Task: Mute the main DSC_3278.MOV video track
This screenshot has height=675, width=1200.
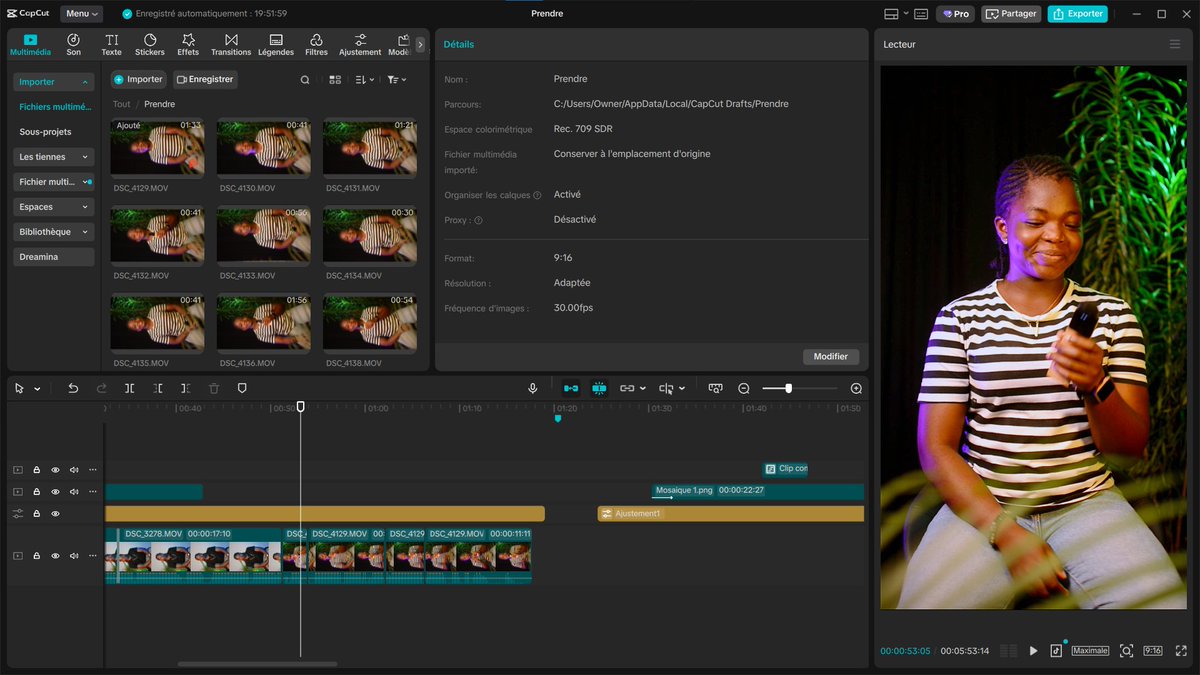Action: (74, 555)
